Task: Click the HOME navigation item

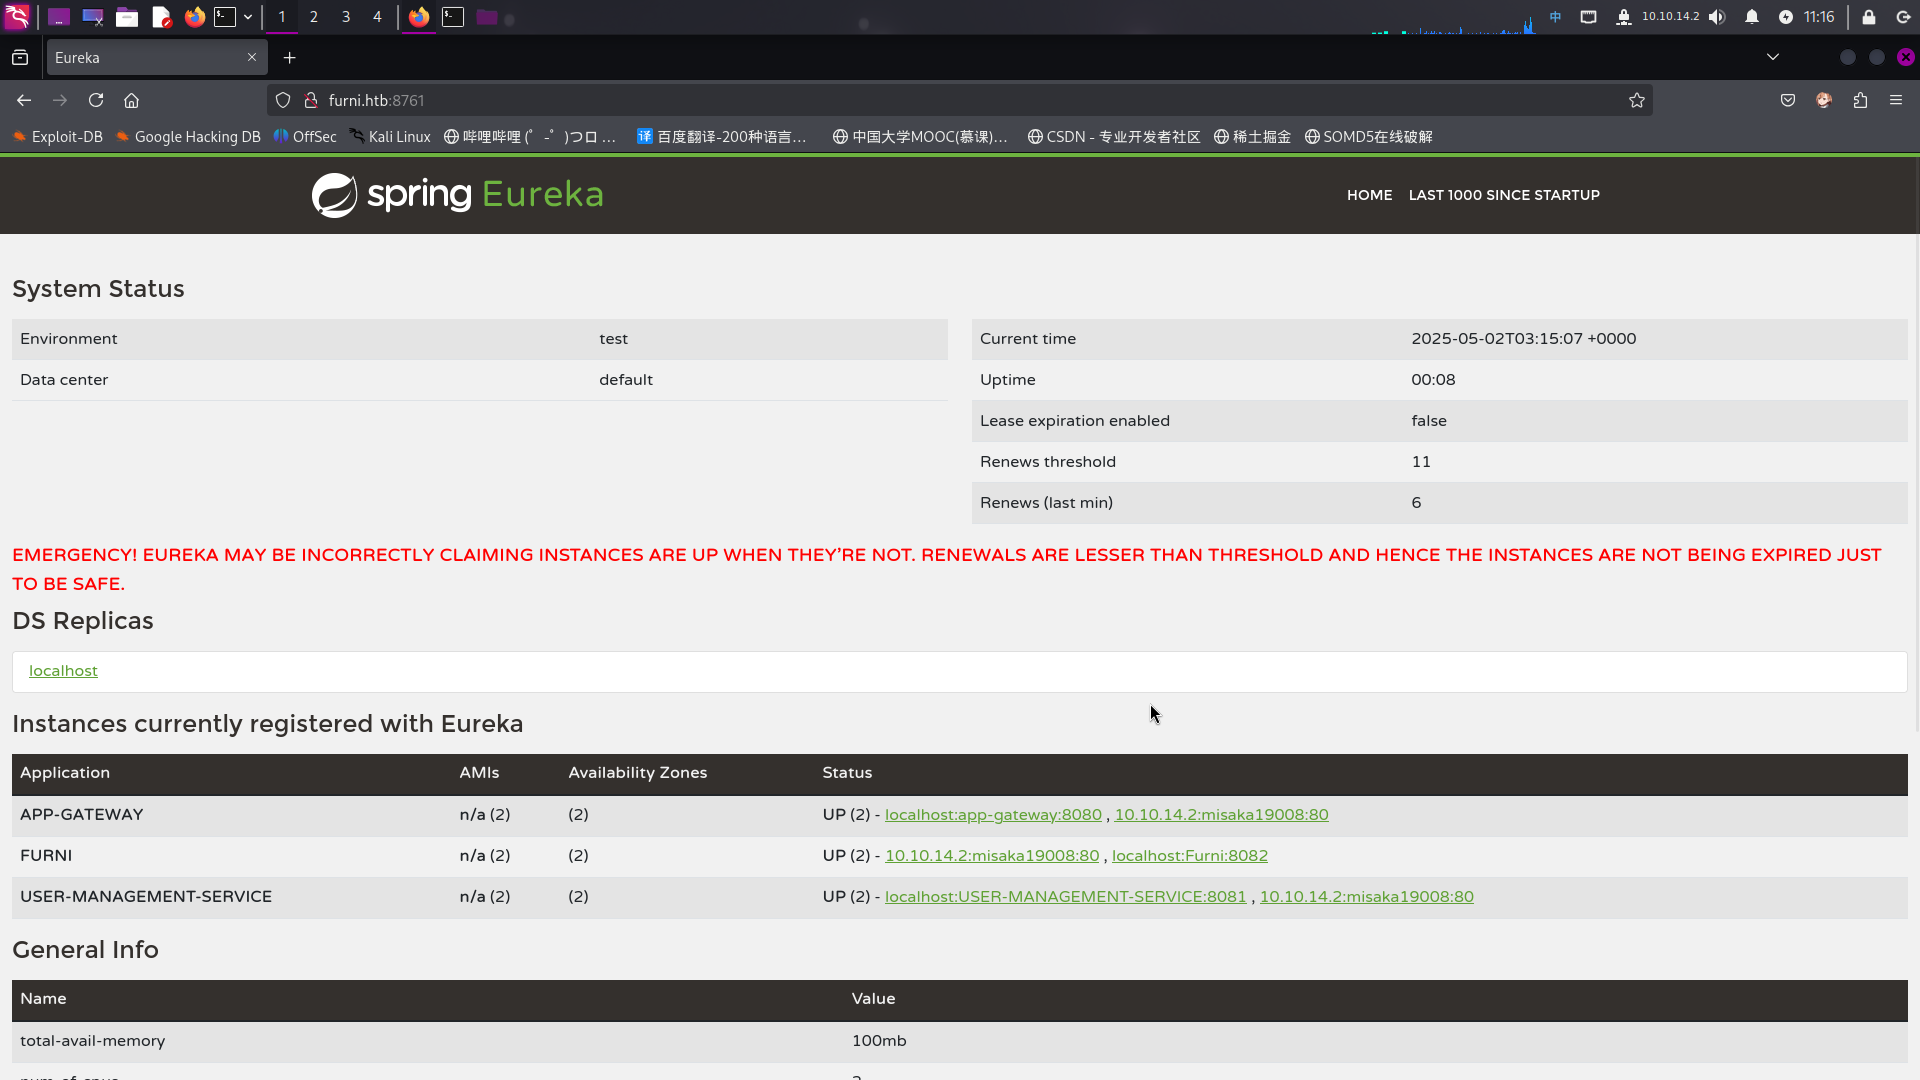Action: pos(1369,195)
